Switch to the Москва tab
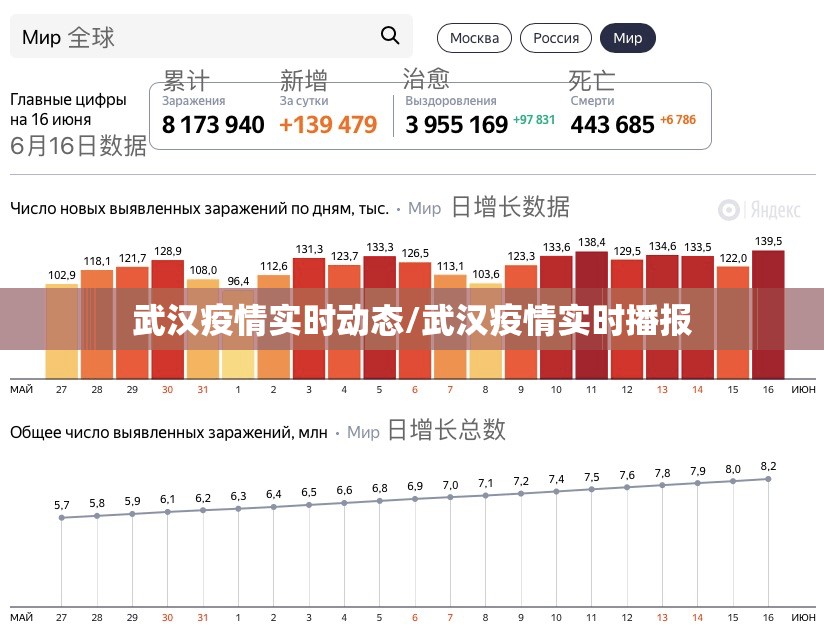Screen dimensions: 824x639 (x=474, y=38)
